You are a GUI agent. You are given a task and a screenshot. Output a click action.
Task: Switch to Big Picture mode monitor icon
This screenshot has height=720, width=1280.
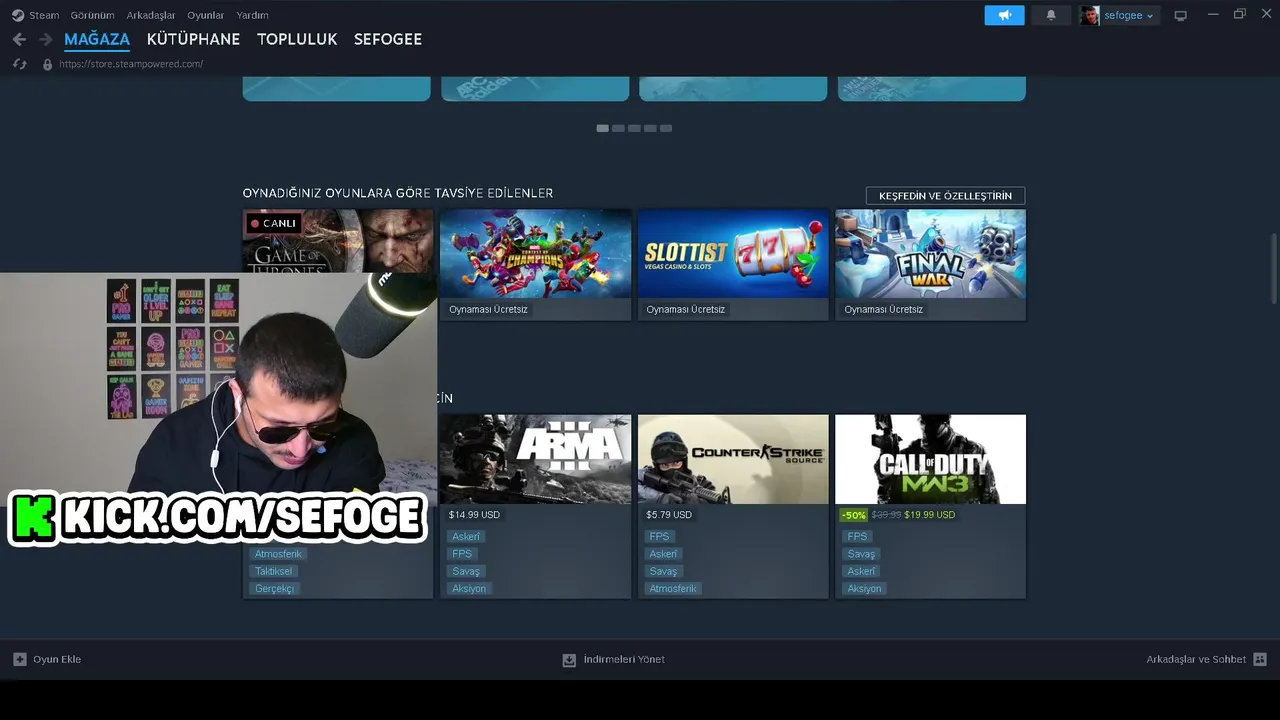pos(1181,15)
